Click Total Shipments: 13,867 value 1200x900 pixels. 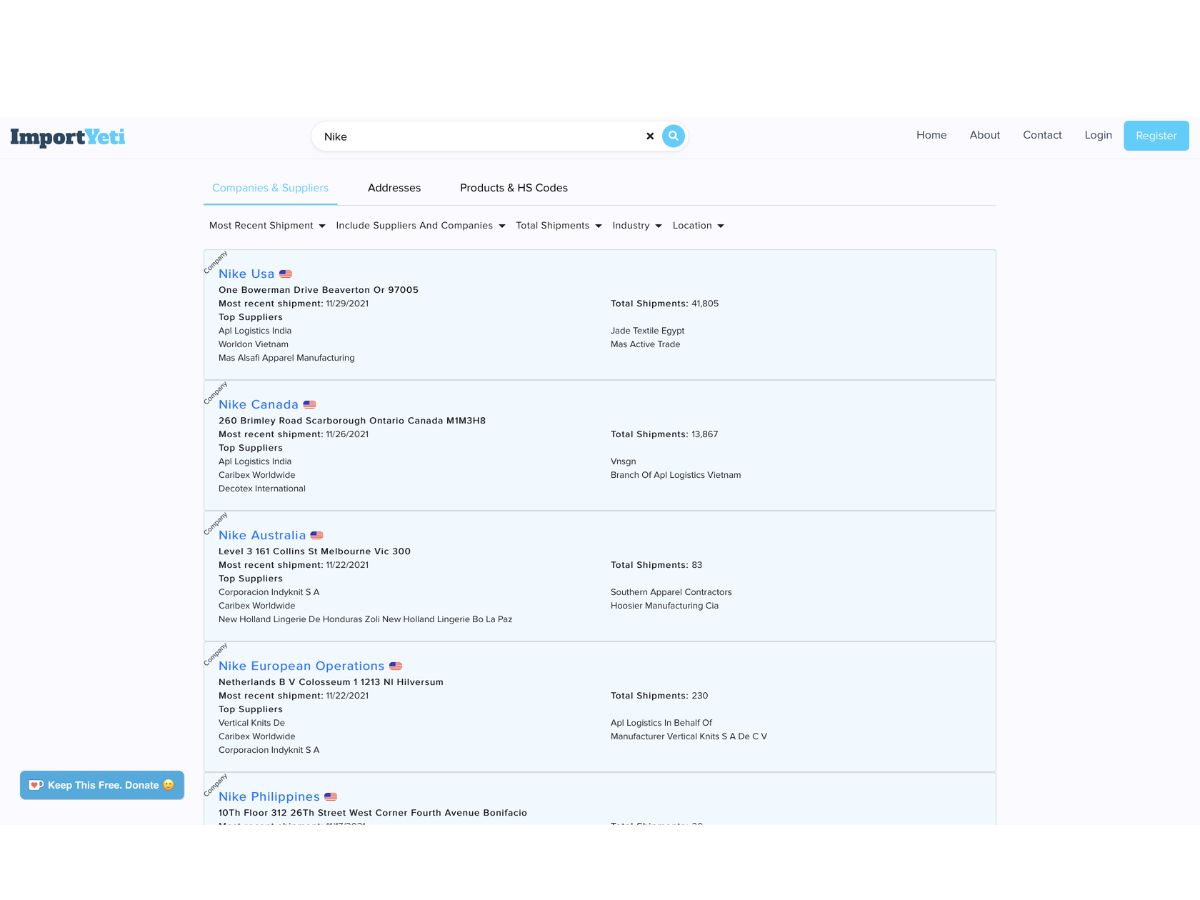pos(664,434)
